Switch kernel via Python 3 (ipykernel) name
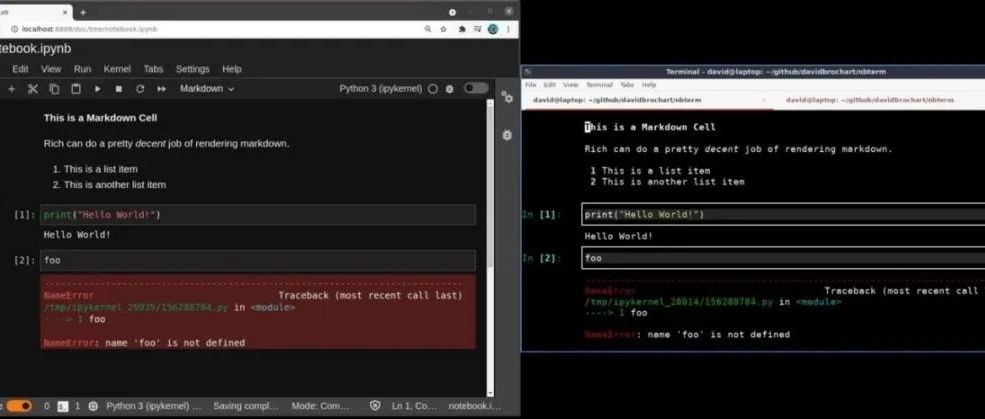Screen dimensions: 985x419 tap(382, 89)
